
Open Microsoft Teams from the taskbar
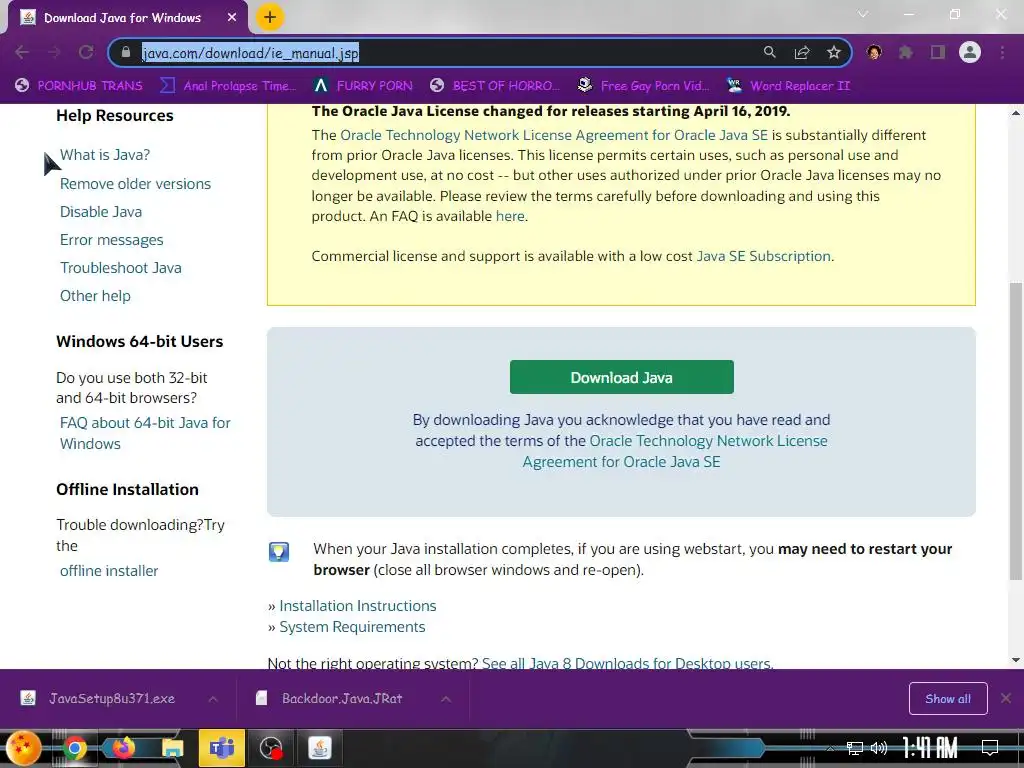pos(222,748)
